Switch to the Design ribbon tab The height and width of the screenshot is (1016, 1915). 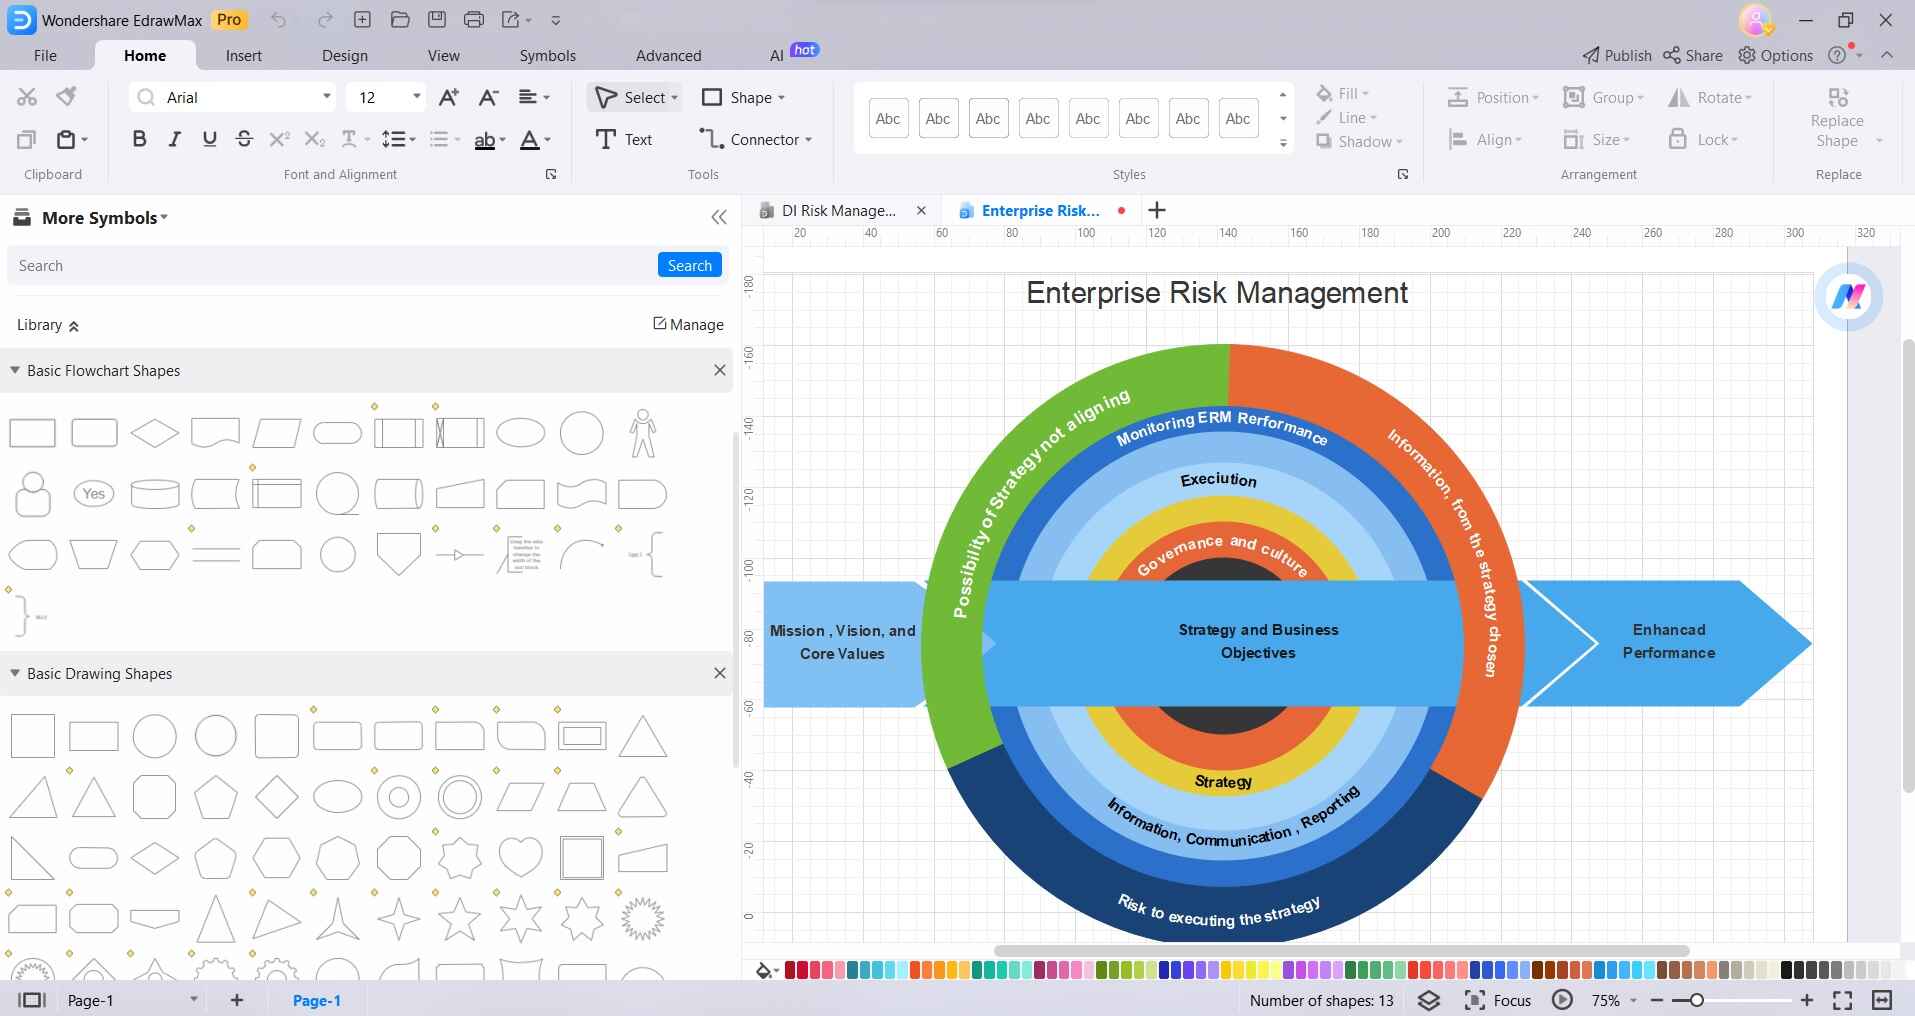[345, 56]
